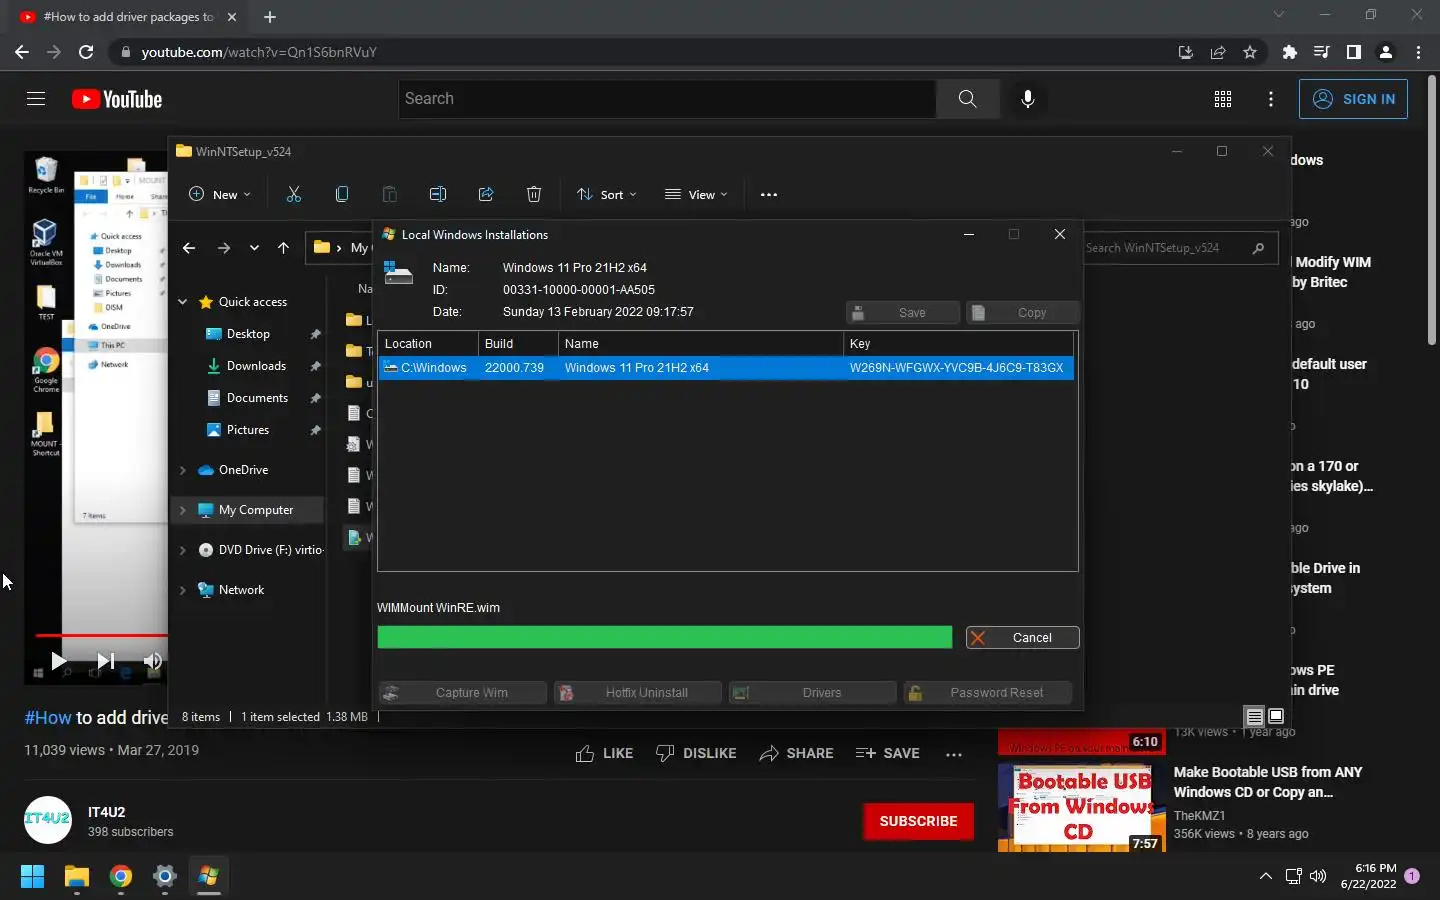Click Delete trash icon in Explorer toolbar
This screenshot has width=1440, height=900.
[534, 195]
